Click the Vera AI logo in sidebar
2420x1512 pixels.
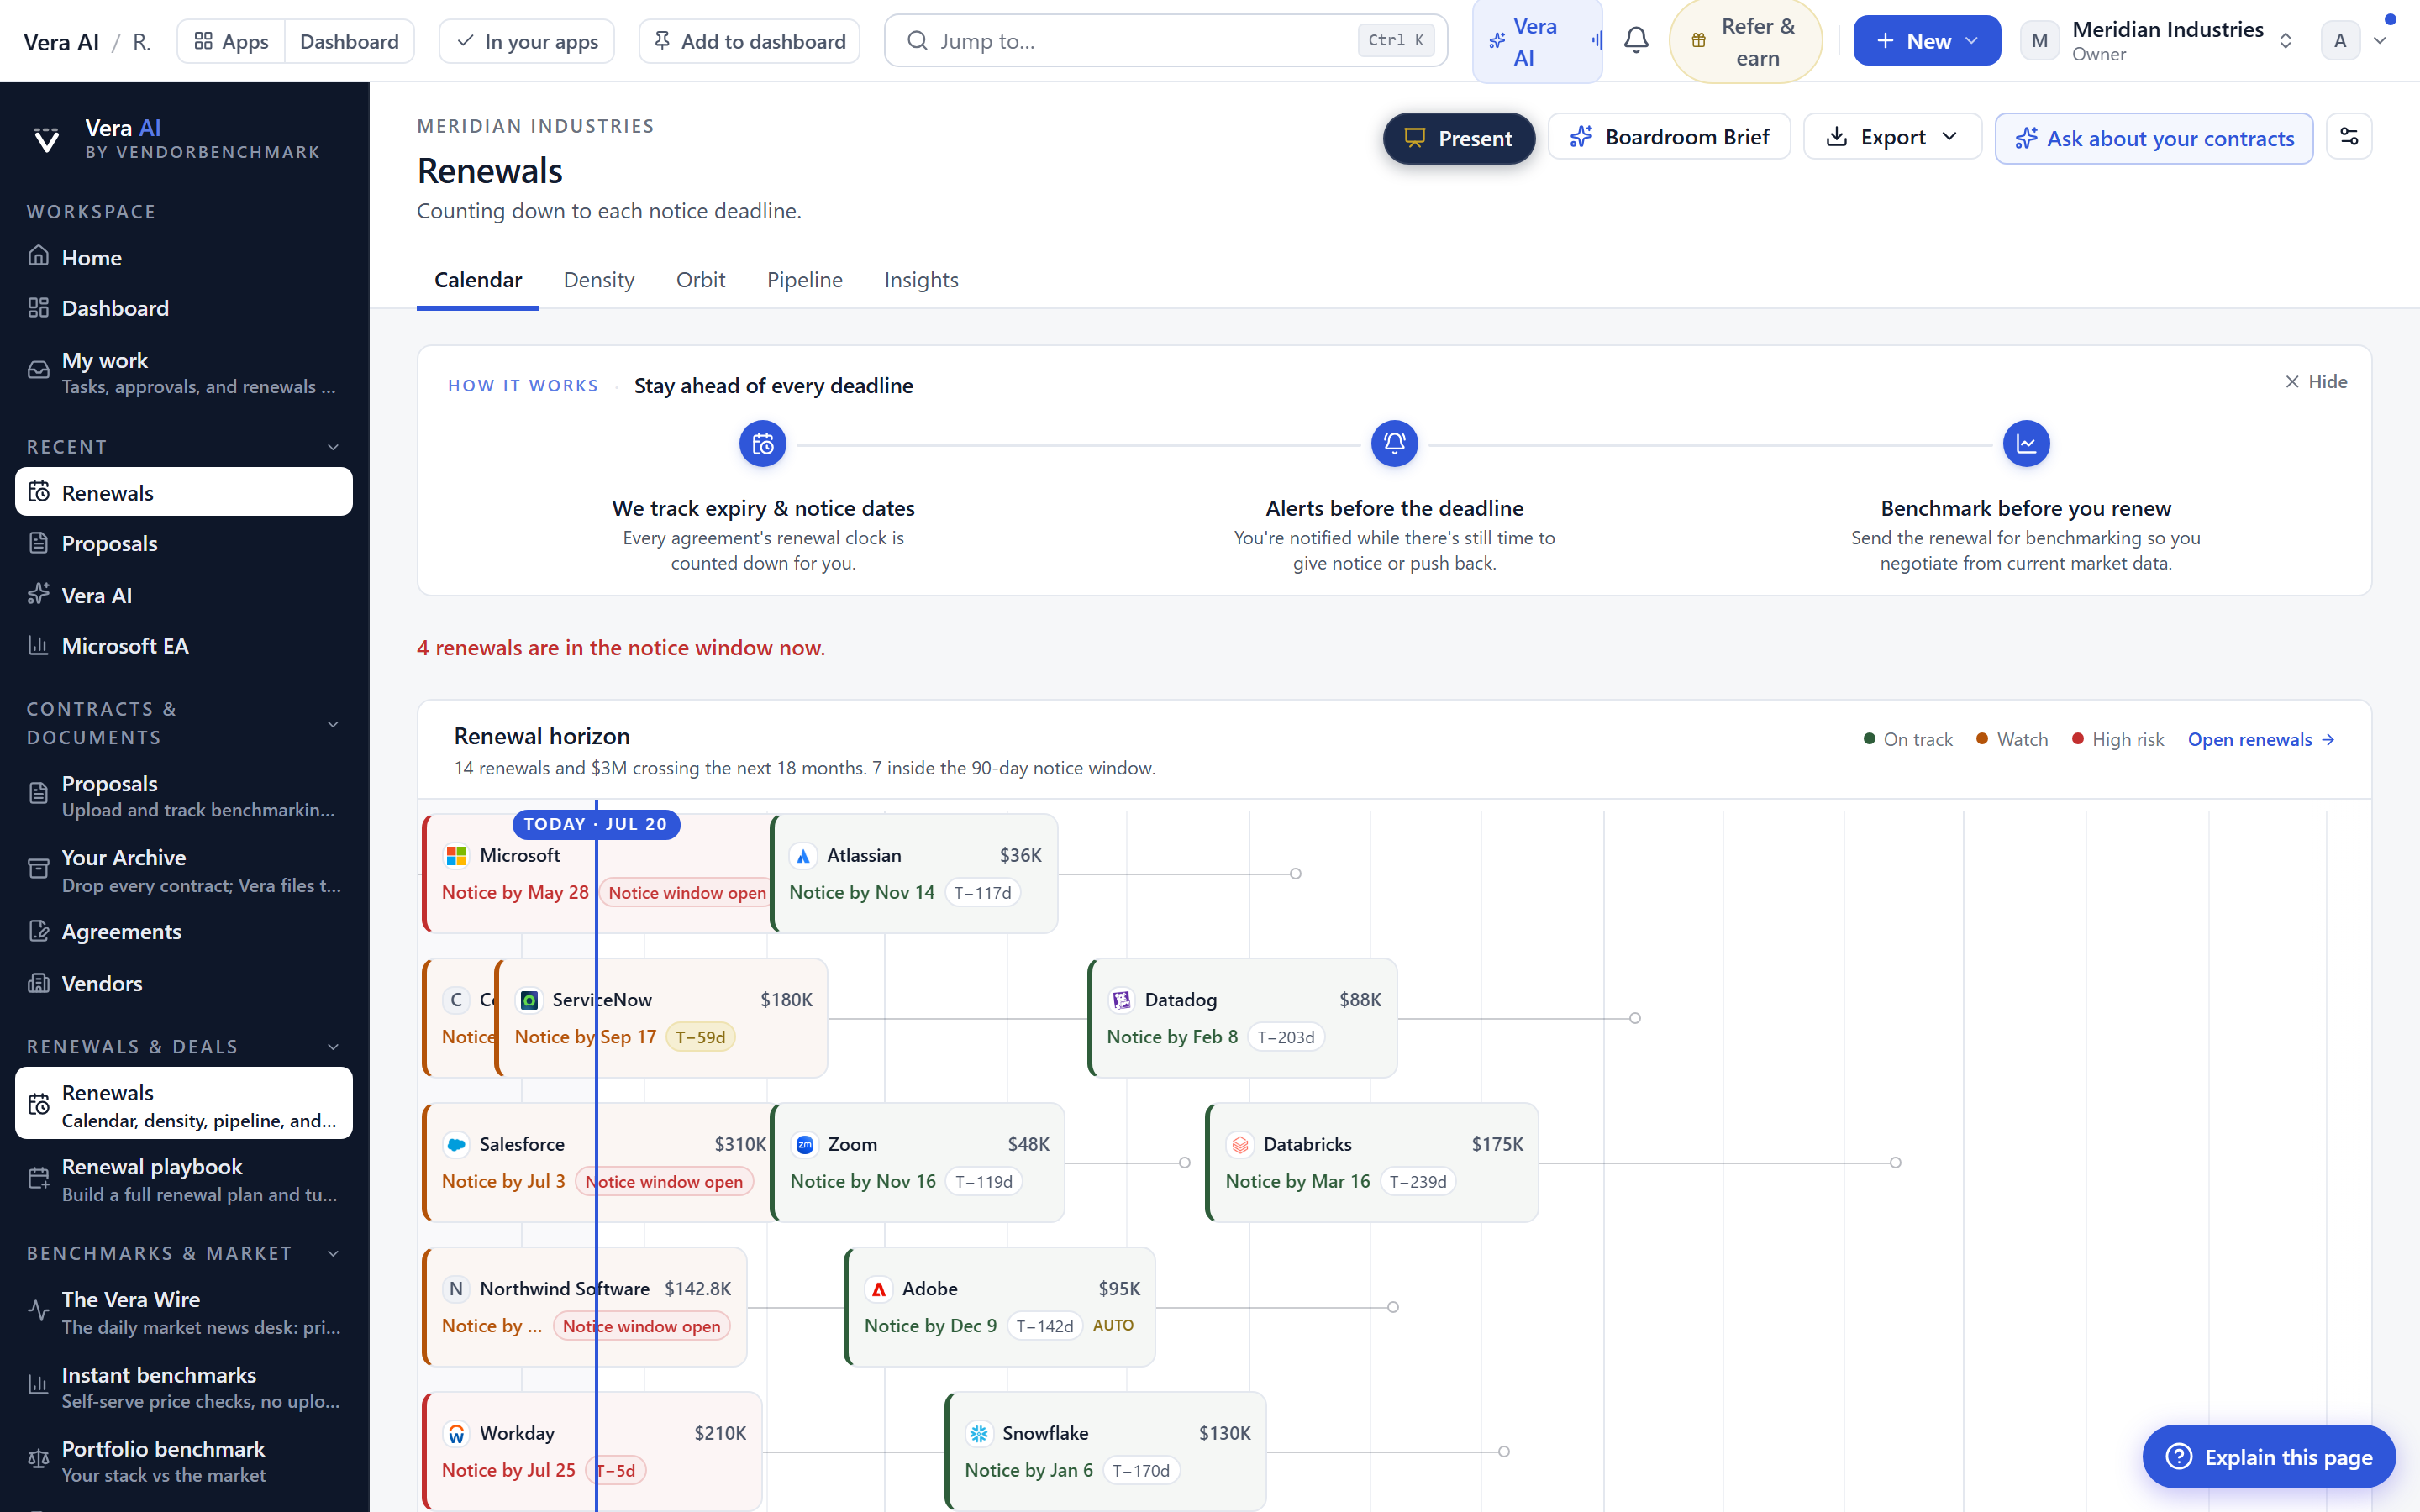[x=46, y=139]
